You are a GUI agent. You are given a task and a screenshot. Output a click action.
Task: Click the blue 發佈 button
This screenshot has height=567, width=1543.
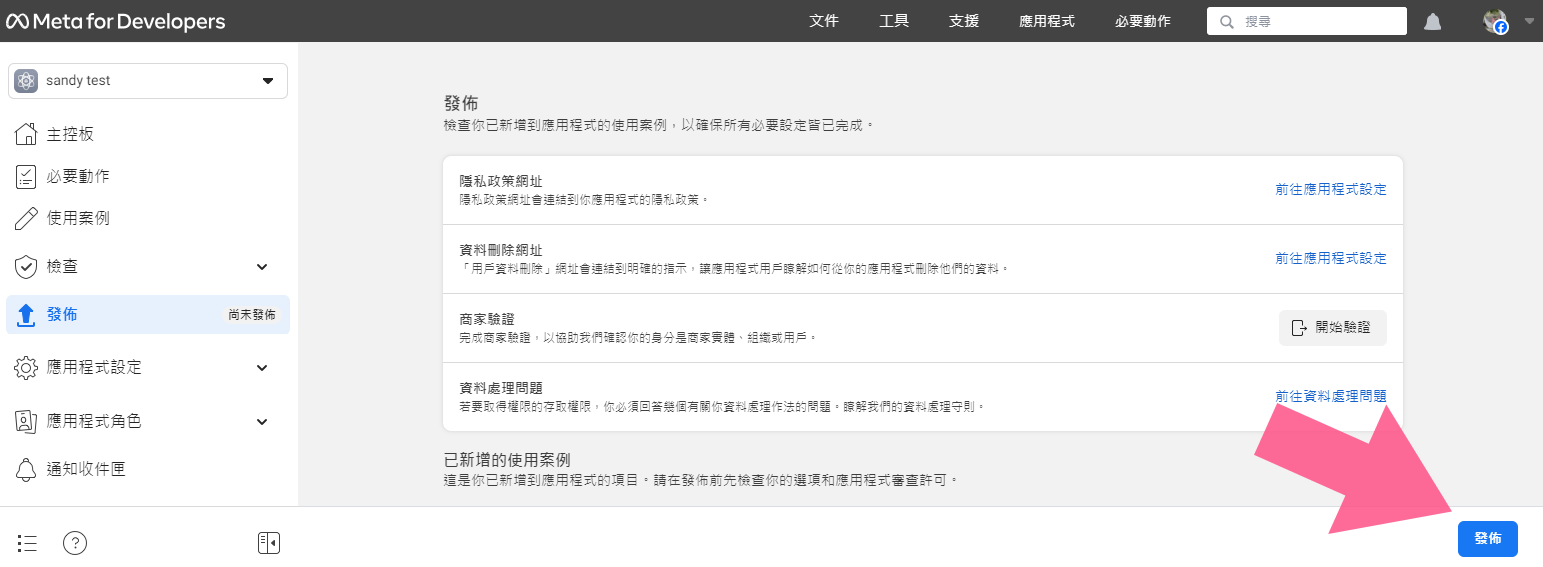click(x=1488, y=538)
